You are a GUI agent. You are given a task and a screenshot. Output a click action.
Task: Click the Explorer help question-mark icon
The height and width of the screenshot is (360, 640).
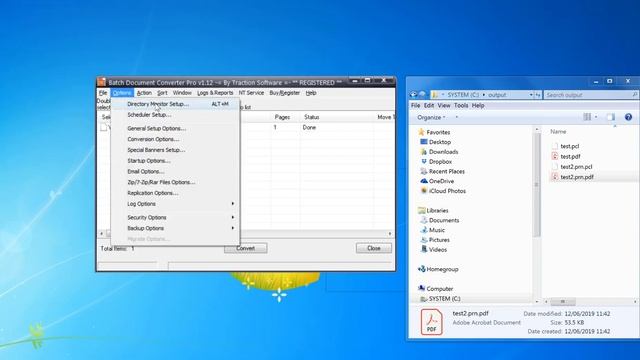click(629, 117)
